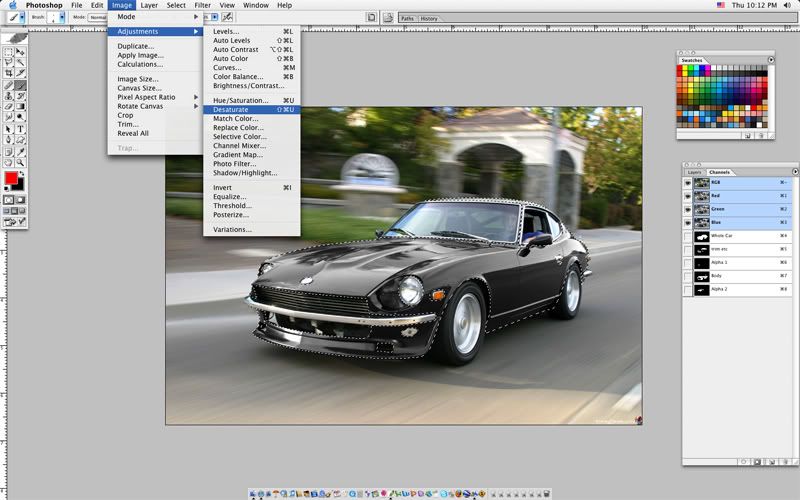
Task: Select the Move tool
Action: pos(21,51)
